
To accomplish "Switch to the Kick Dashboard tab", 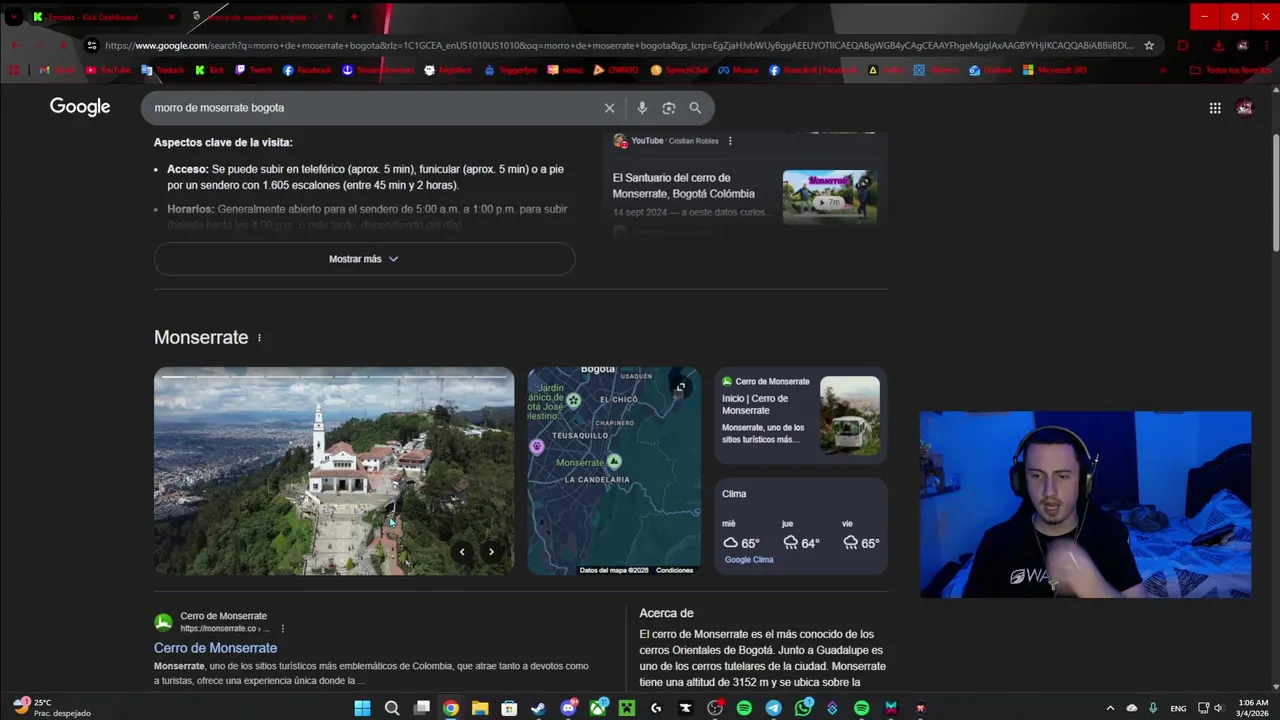I will click(104, 17).
